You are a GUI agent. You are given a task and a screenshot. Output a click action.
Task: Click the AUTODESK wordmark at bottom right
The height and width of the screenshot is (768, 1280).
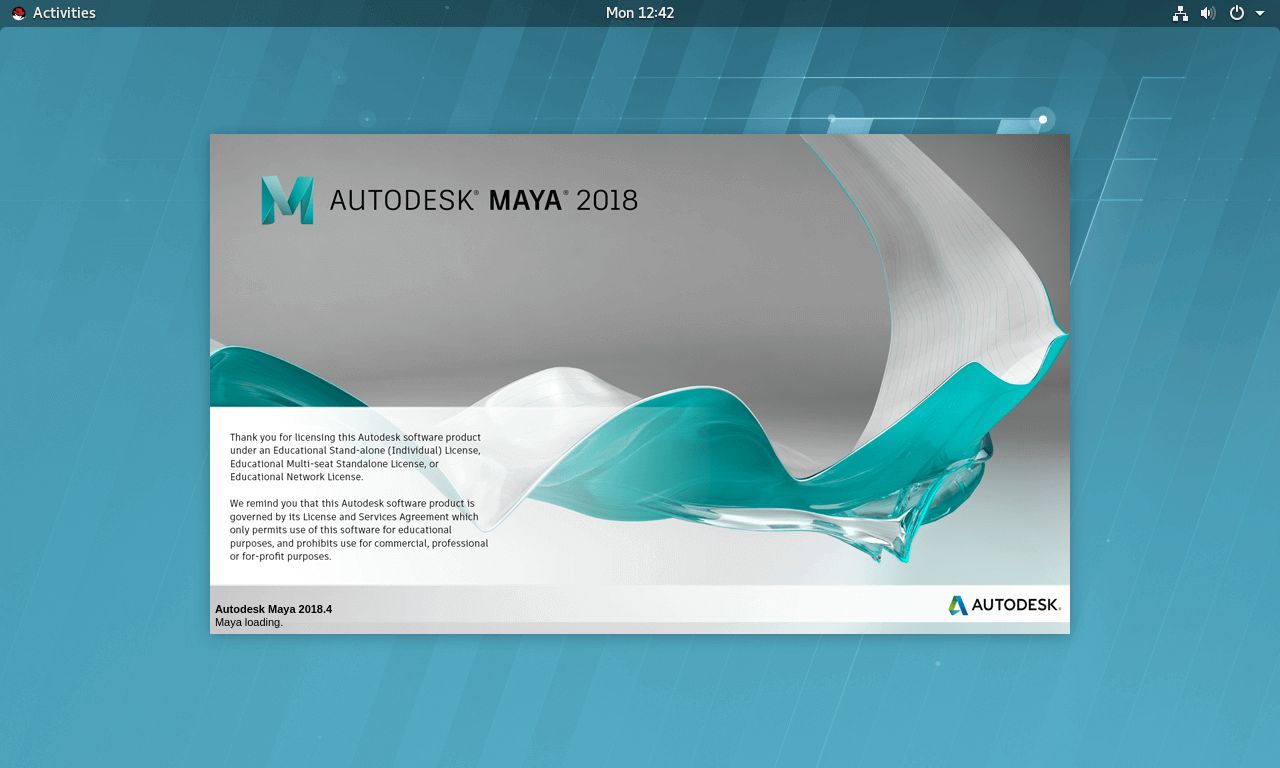click(1016, 605)
